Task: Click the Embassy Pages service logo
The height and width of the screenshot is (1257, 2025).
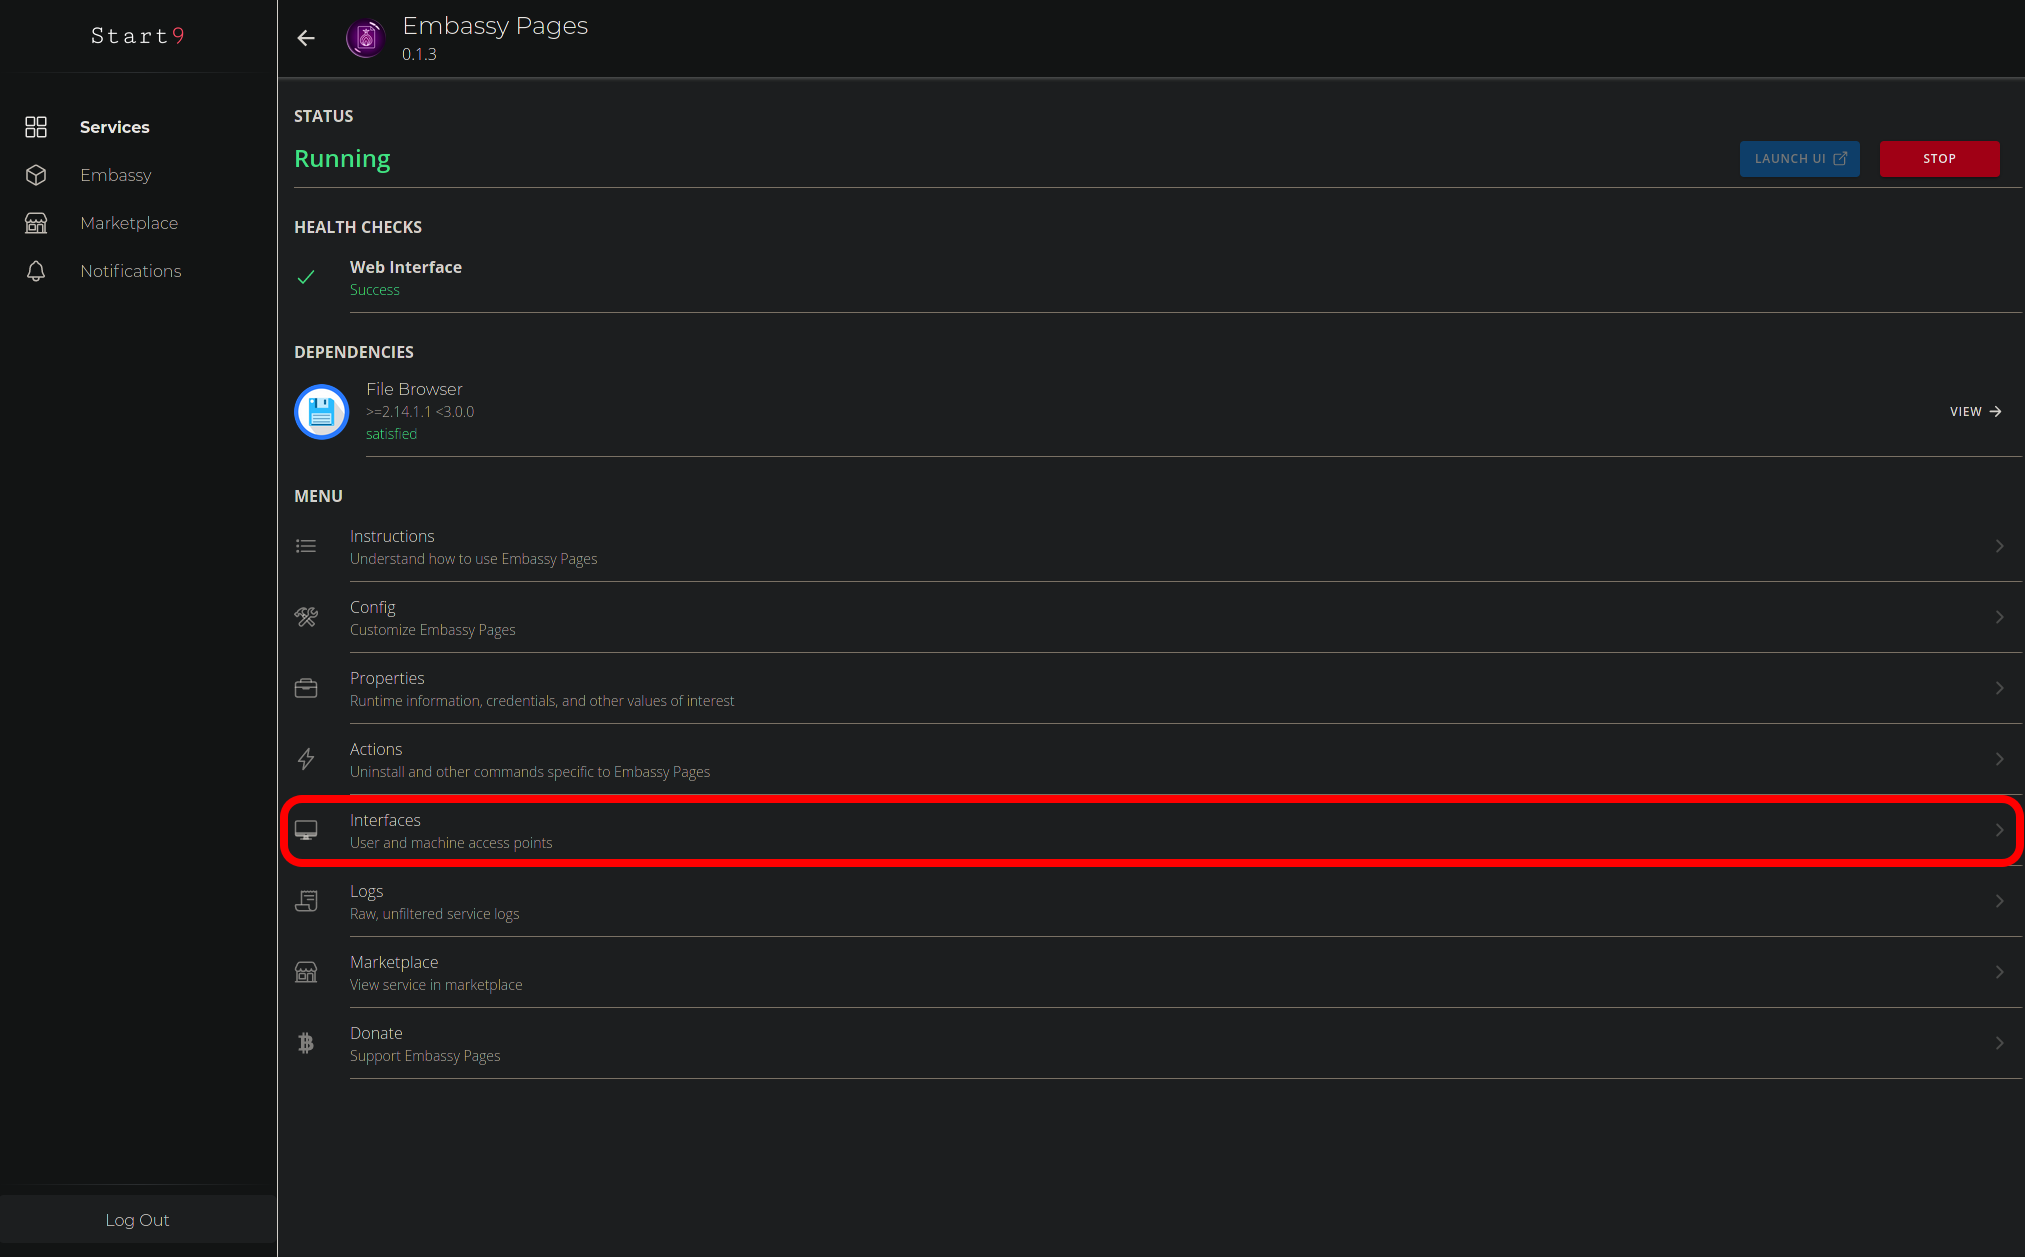Action: [366, 38]
